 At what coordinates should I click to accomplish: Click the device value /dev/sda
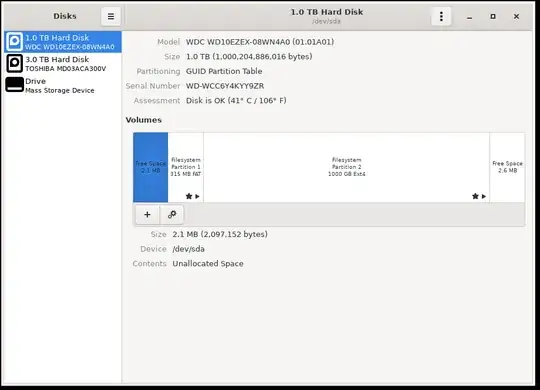pyautogui.click(x=188, y=249)
